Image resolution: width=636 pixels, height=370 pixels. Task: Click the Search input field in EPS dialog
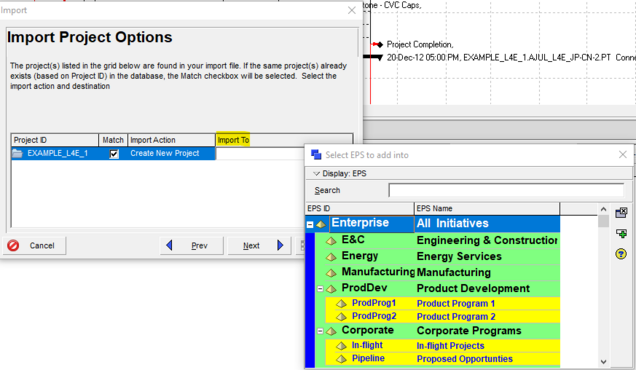coord(506,190)
